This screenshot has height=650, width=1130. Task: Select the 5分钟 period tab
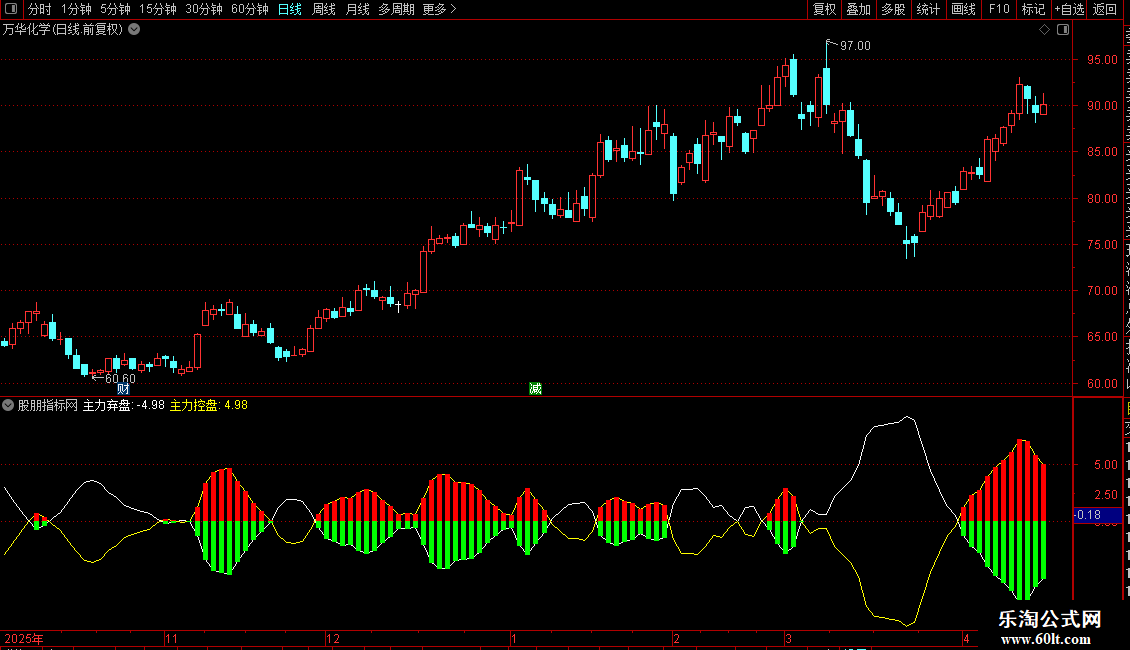(115, 9)
